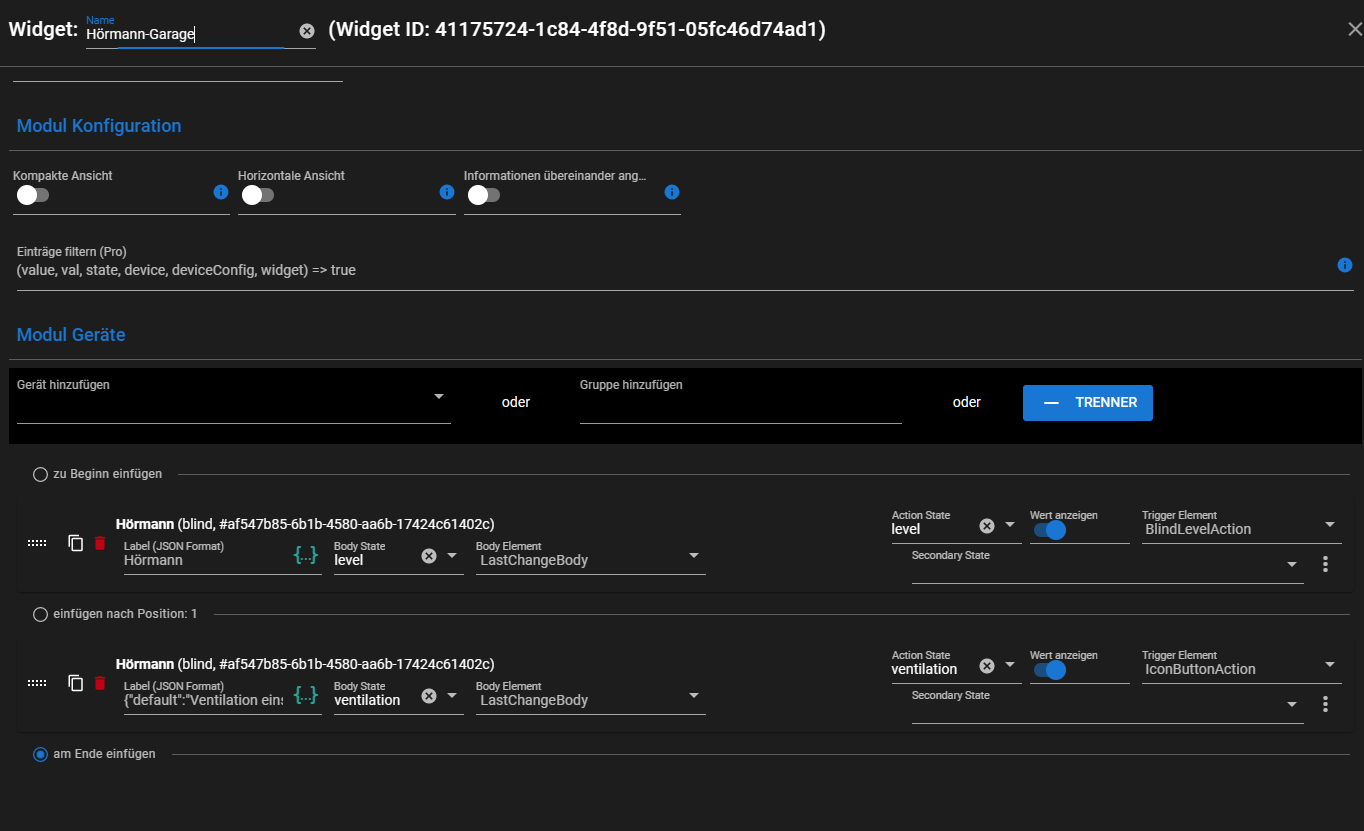Open JSON editor for Hörmann label
1364x831 pixels.
306,554
